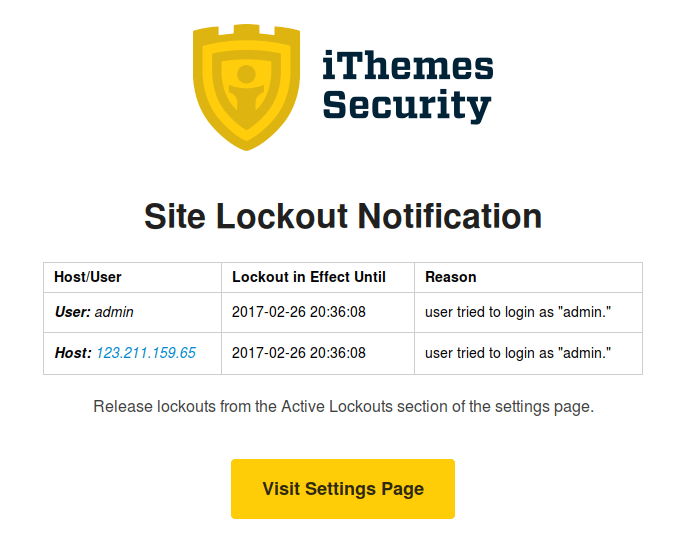686x548 pixels.
Task: Click the word iThemes in the logo
Action: click(408, 66)
